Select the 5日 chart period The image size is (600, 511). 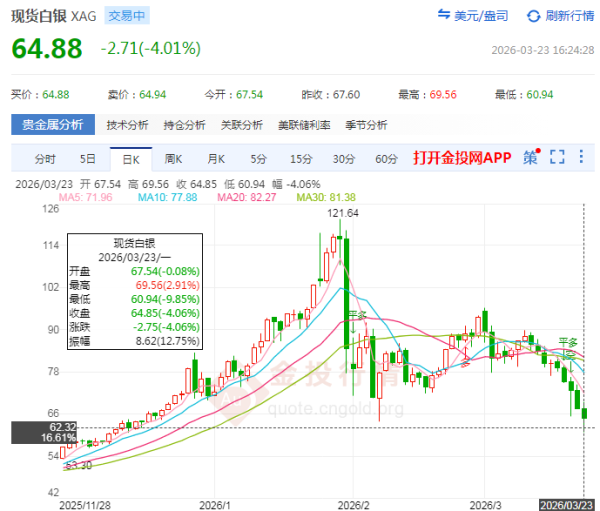(x=88, y=159)
